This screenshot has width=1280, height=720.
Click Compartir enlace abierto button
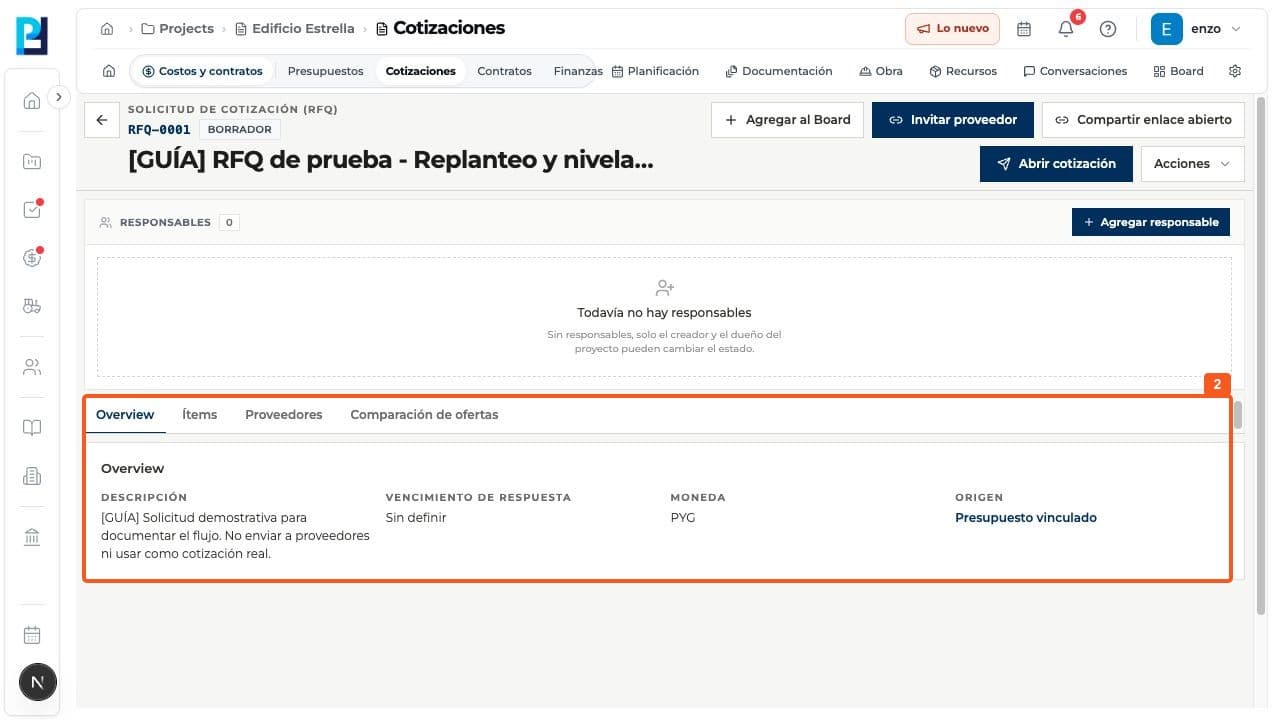(x=1143, y=120)
